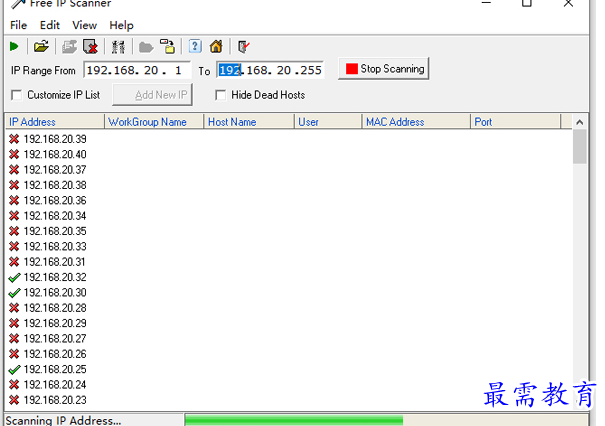Tick the Hide Dead Hosts checkbox
Screen dimensions: 605x426
pyautogui.click(x=221, y=95)
